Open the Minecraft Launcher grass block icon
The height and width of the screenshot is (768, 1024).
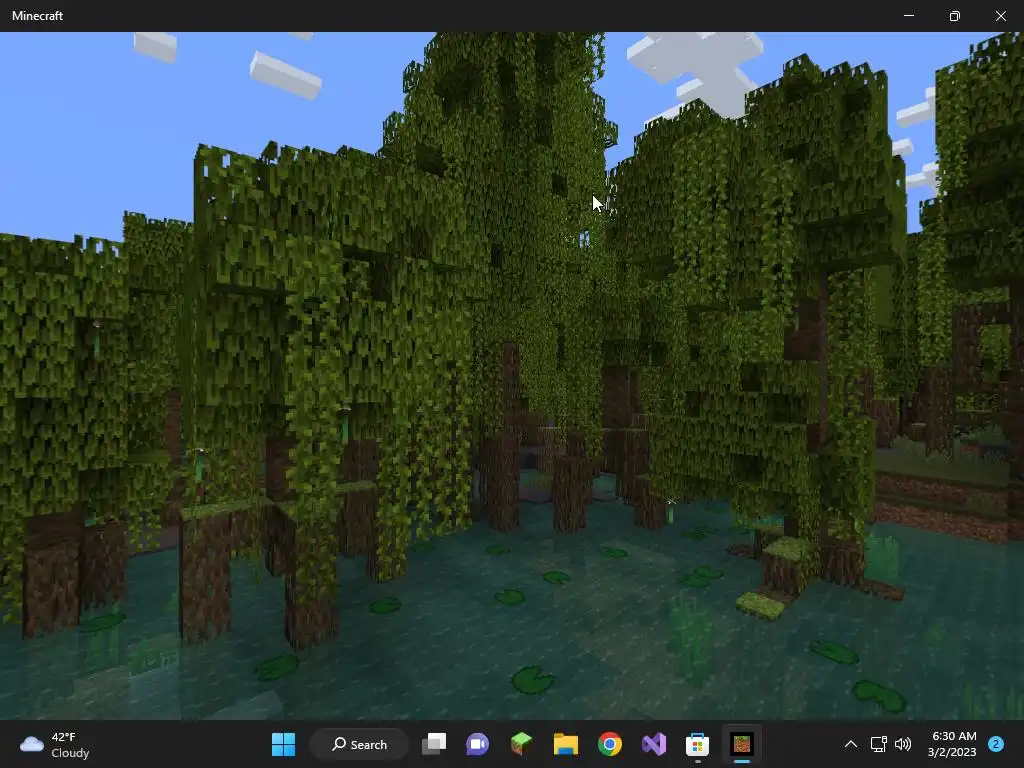pos(521,744)
